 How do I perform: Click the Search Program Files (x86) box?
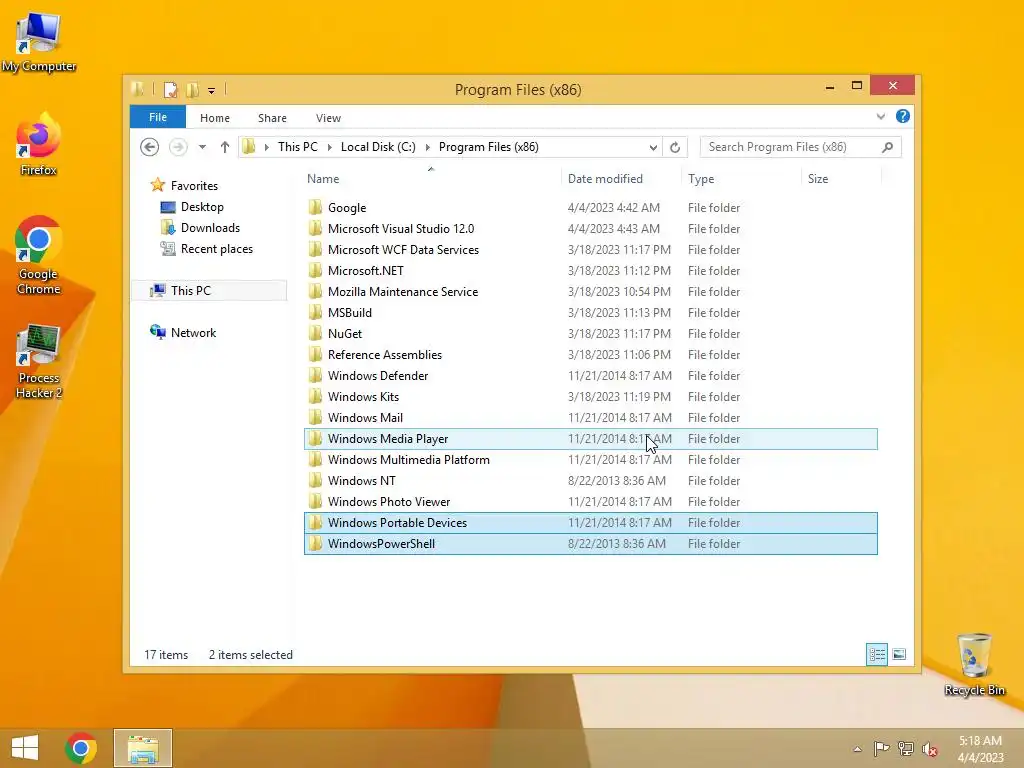coord(801,147)
